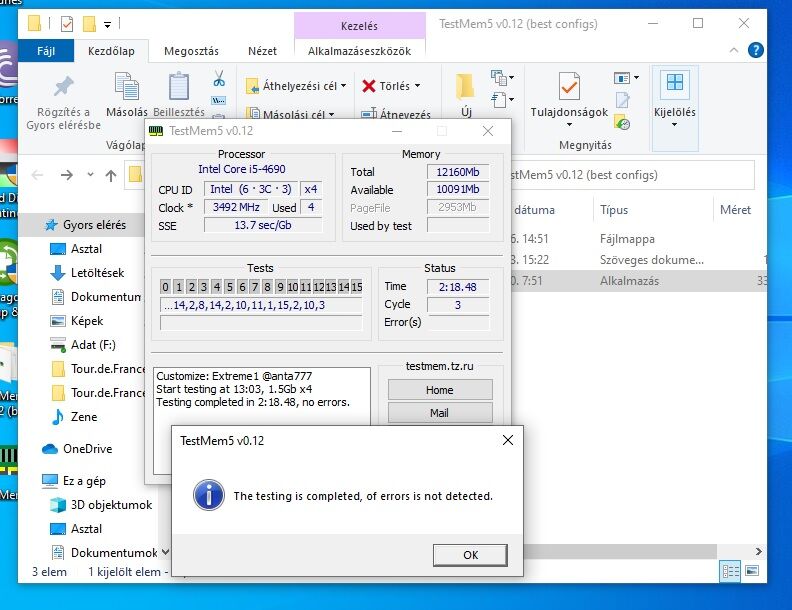Image resolution: width=792 pixels, height=610 pixels.
Task: Open the Adat (F:) drive
Action: pos(93,345)
